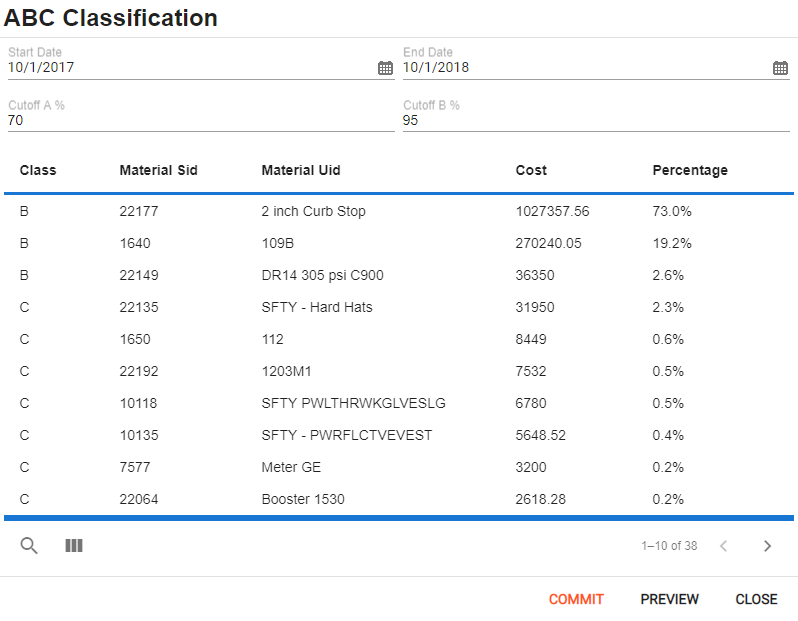The width and height of the screenshot is (798, 621).
Task: Sort by the Class column header
Action: 38,170
